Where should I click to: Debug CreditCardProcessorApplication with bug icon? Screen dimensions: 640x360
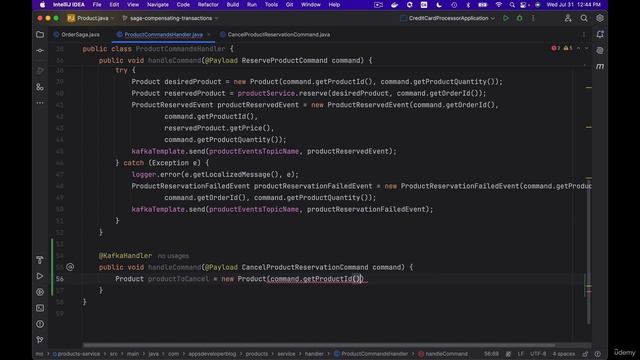519,18
